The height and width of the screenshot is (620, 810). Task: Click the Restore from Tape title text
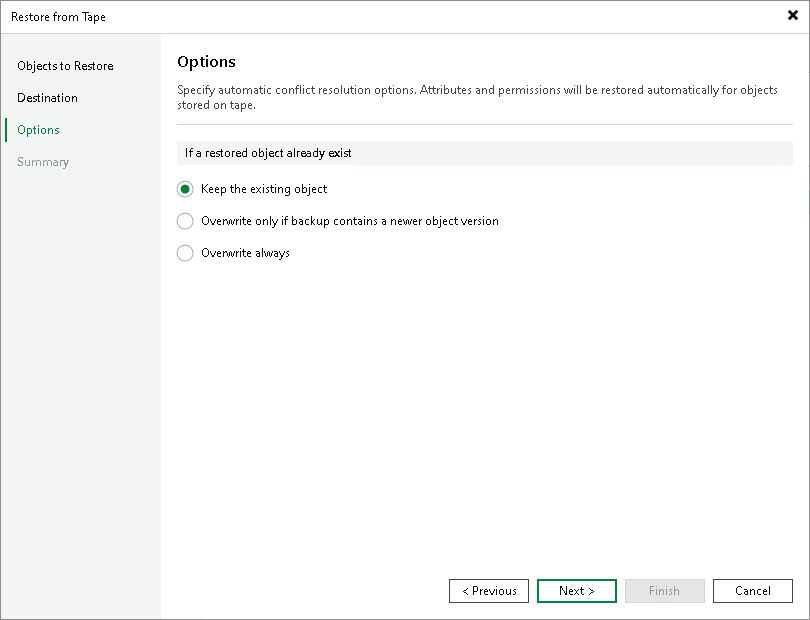click(58, 17)
